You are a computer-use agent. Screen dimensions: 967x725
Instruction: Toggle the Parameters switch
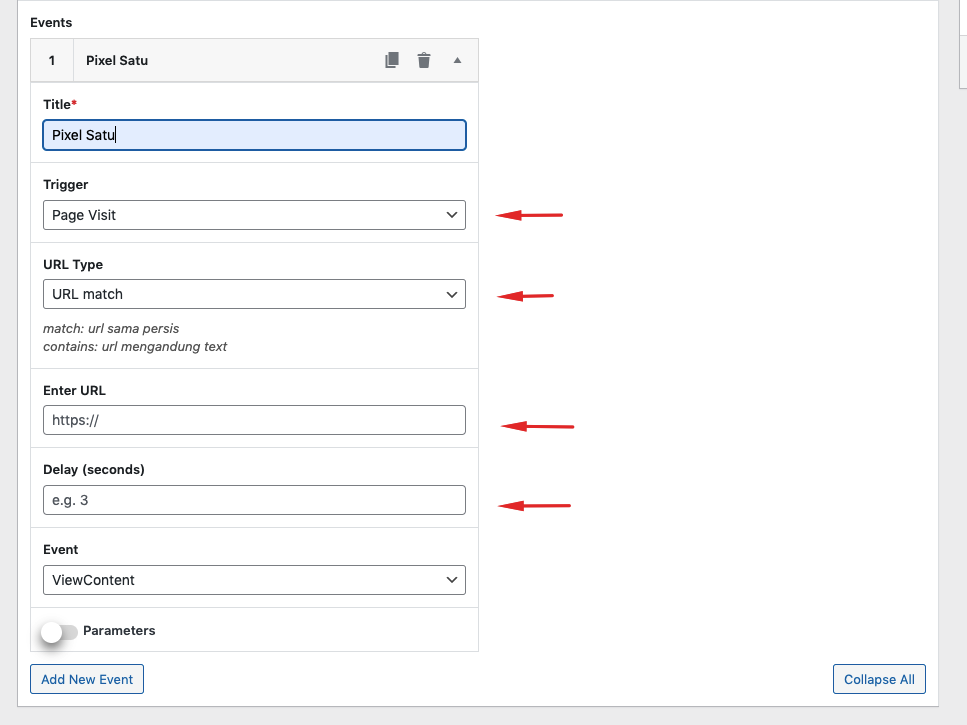tap(59, 631)
